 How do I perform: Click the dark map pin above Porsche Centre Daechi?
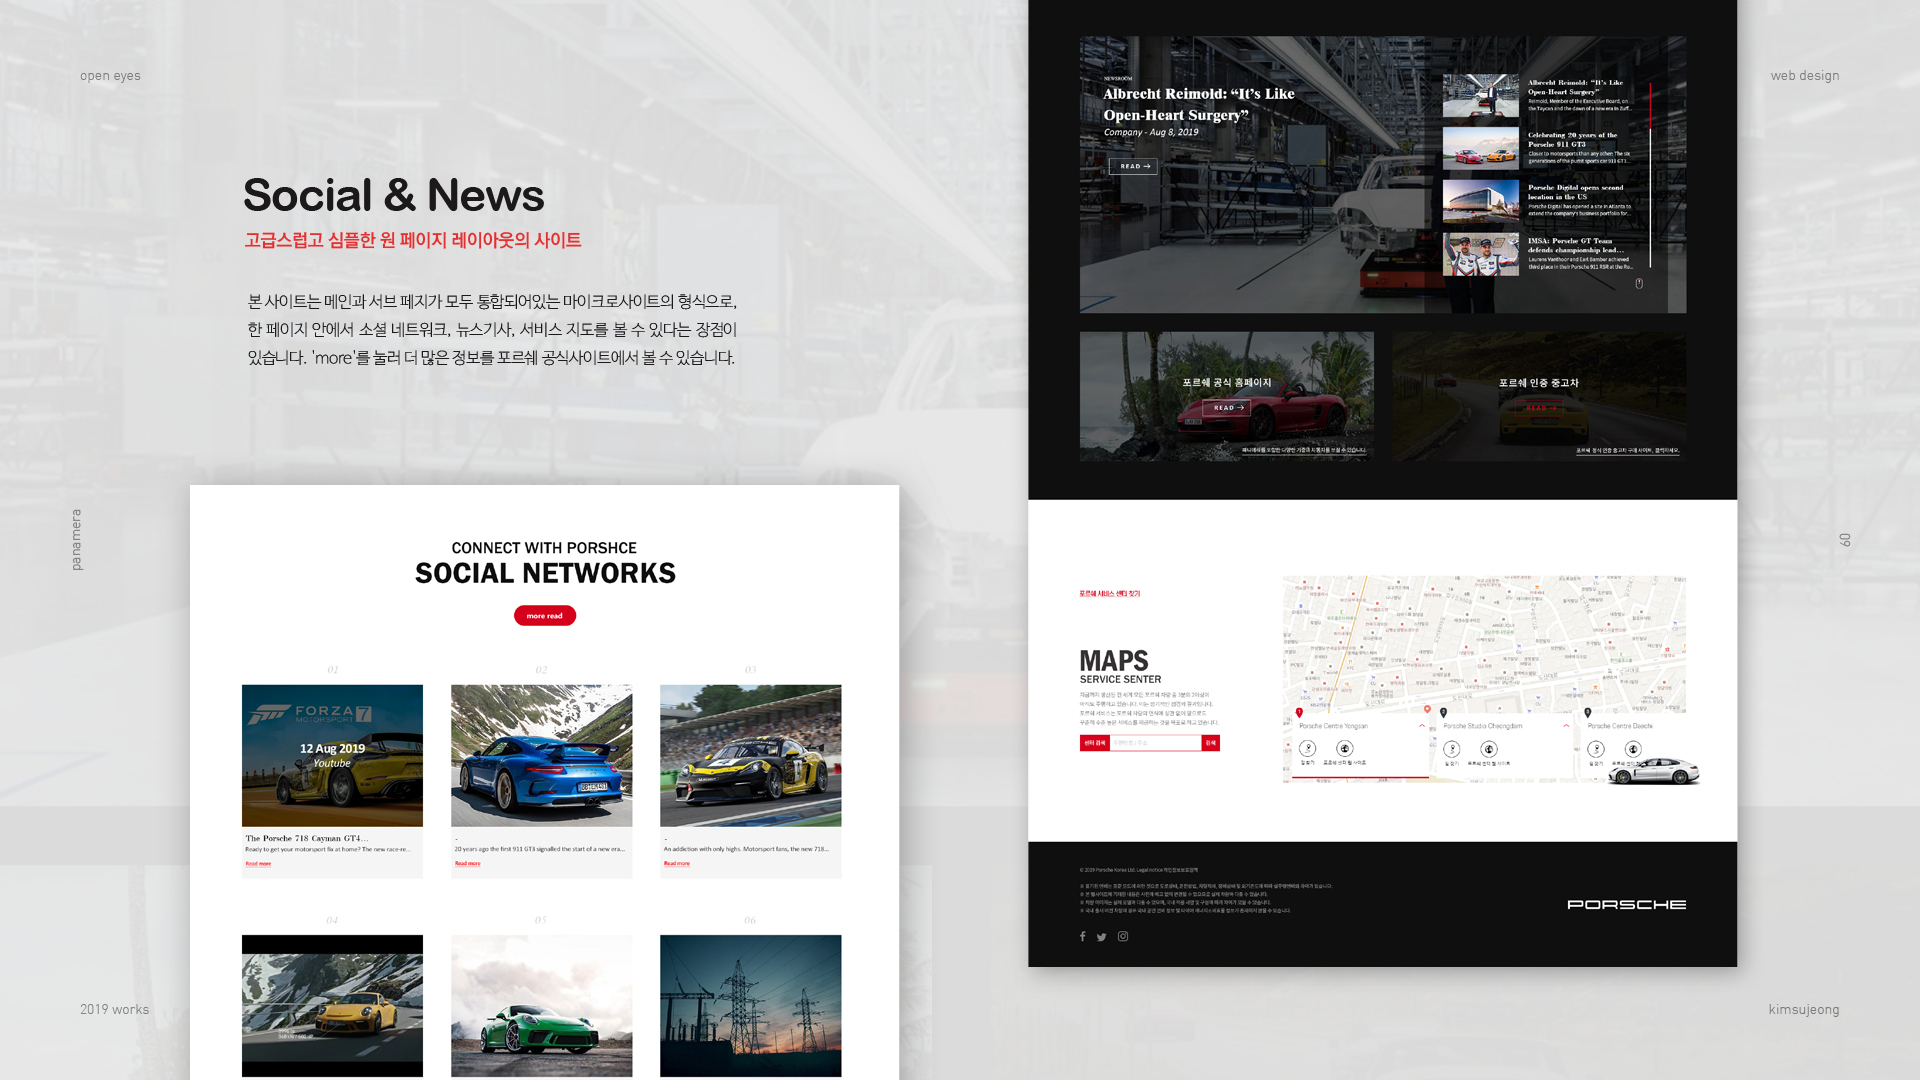click(x=1588, y=713)
